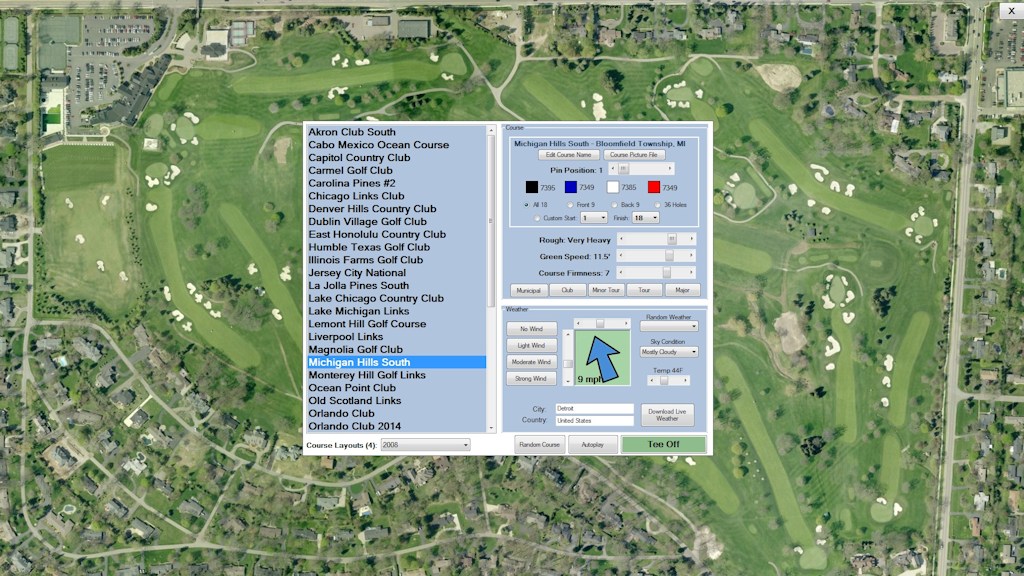Open the Sky Condition dropdown
This screenshot has height=576, width=1024.
[x=669, y=352]
